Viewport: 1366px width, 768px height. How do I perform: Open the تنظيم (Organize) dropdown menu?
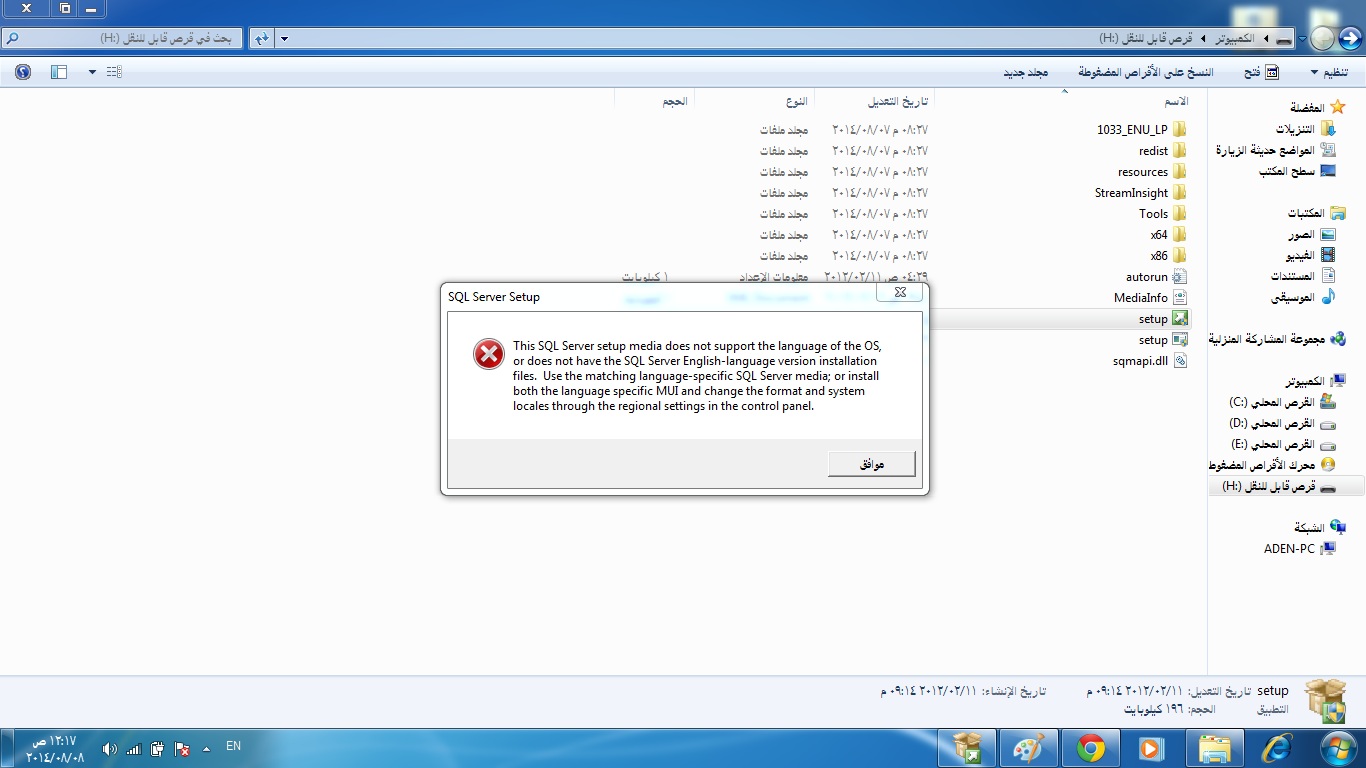point(1330,73)
